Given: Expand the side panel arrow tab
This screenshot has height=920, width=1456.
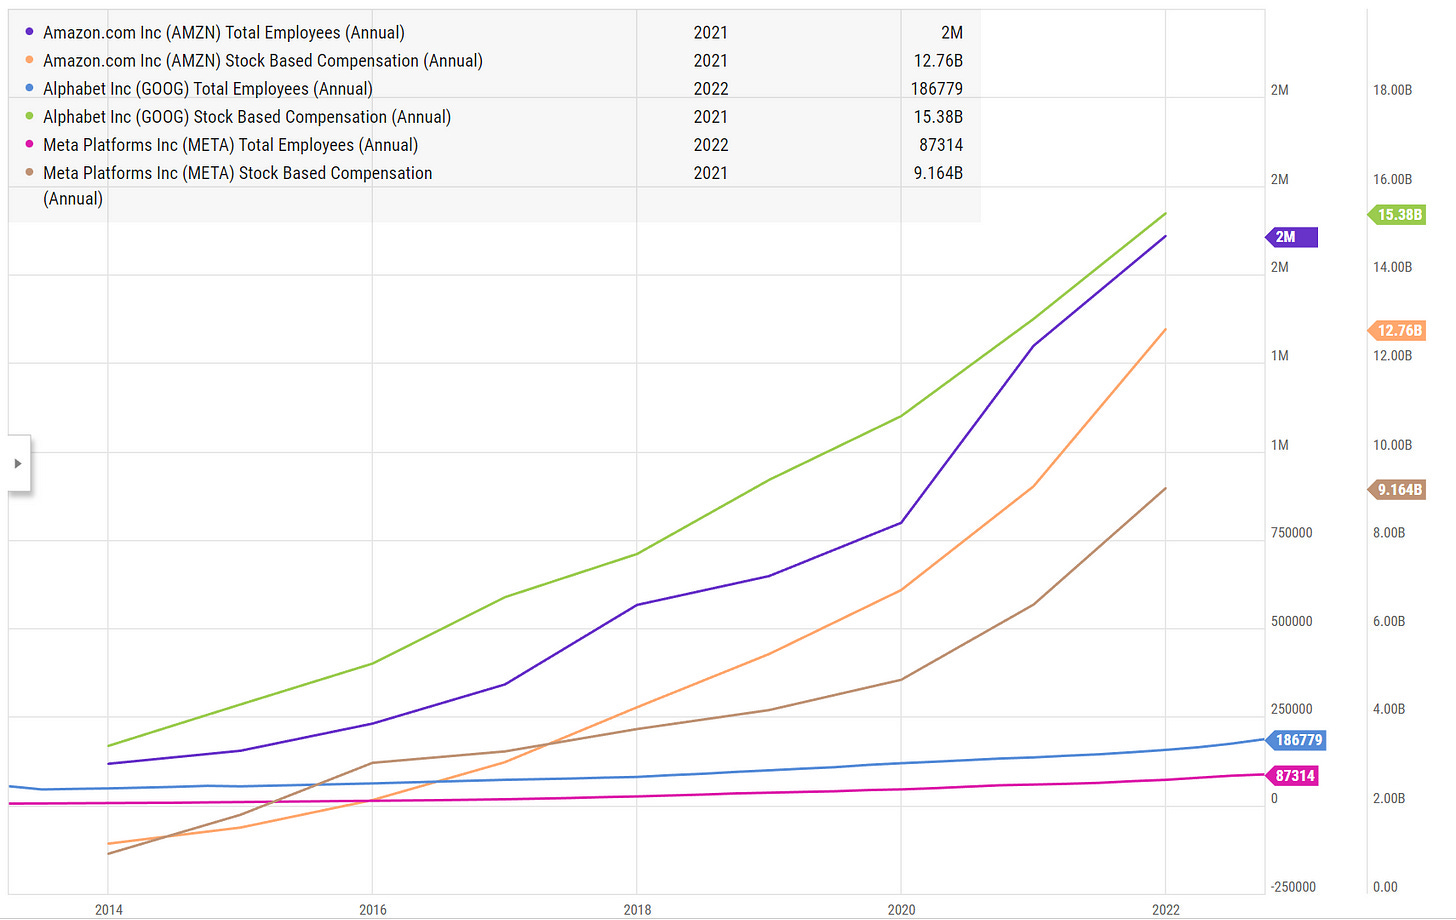Looking at the screenshot, I should [19, 464].
